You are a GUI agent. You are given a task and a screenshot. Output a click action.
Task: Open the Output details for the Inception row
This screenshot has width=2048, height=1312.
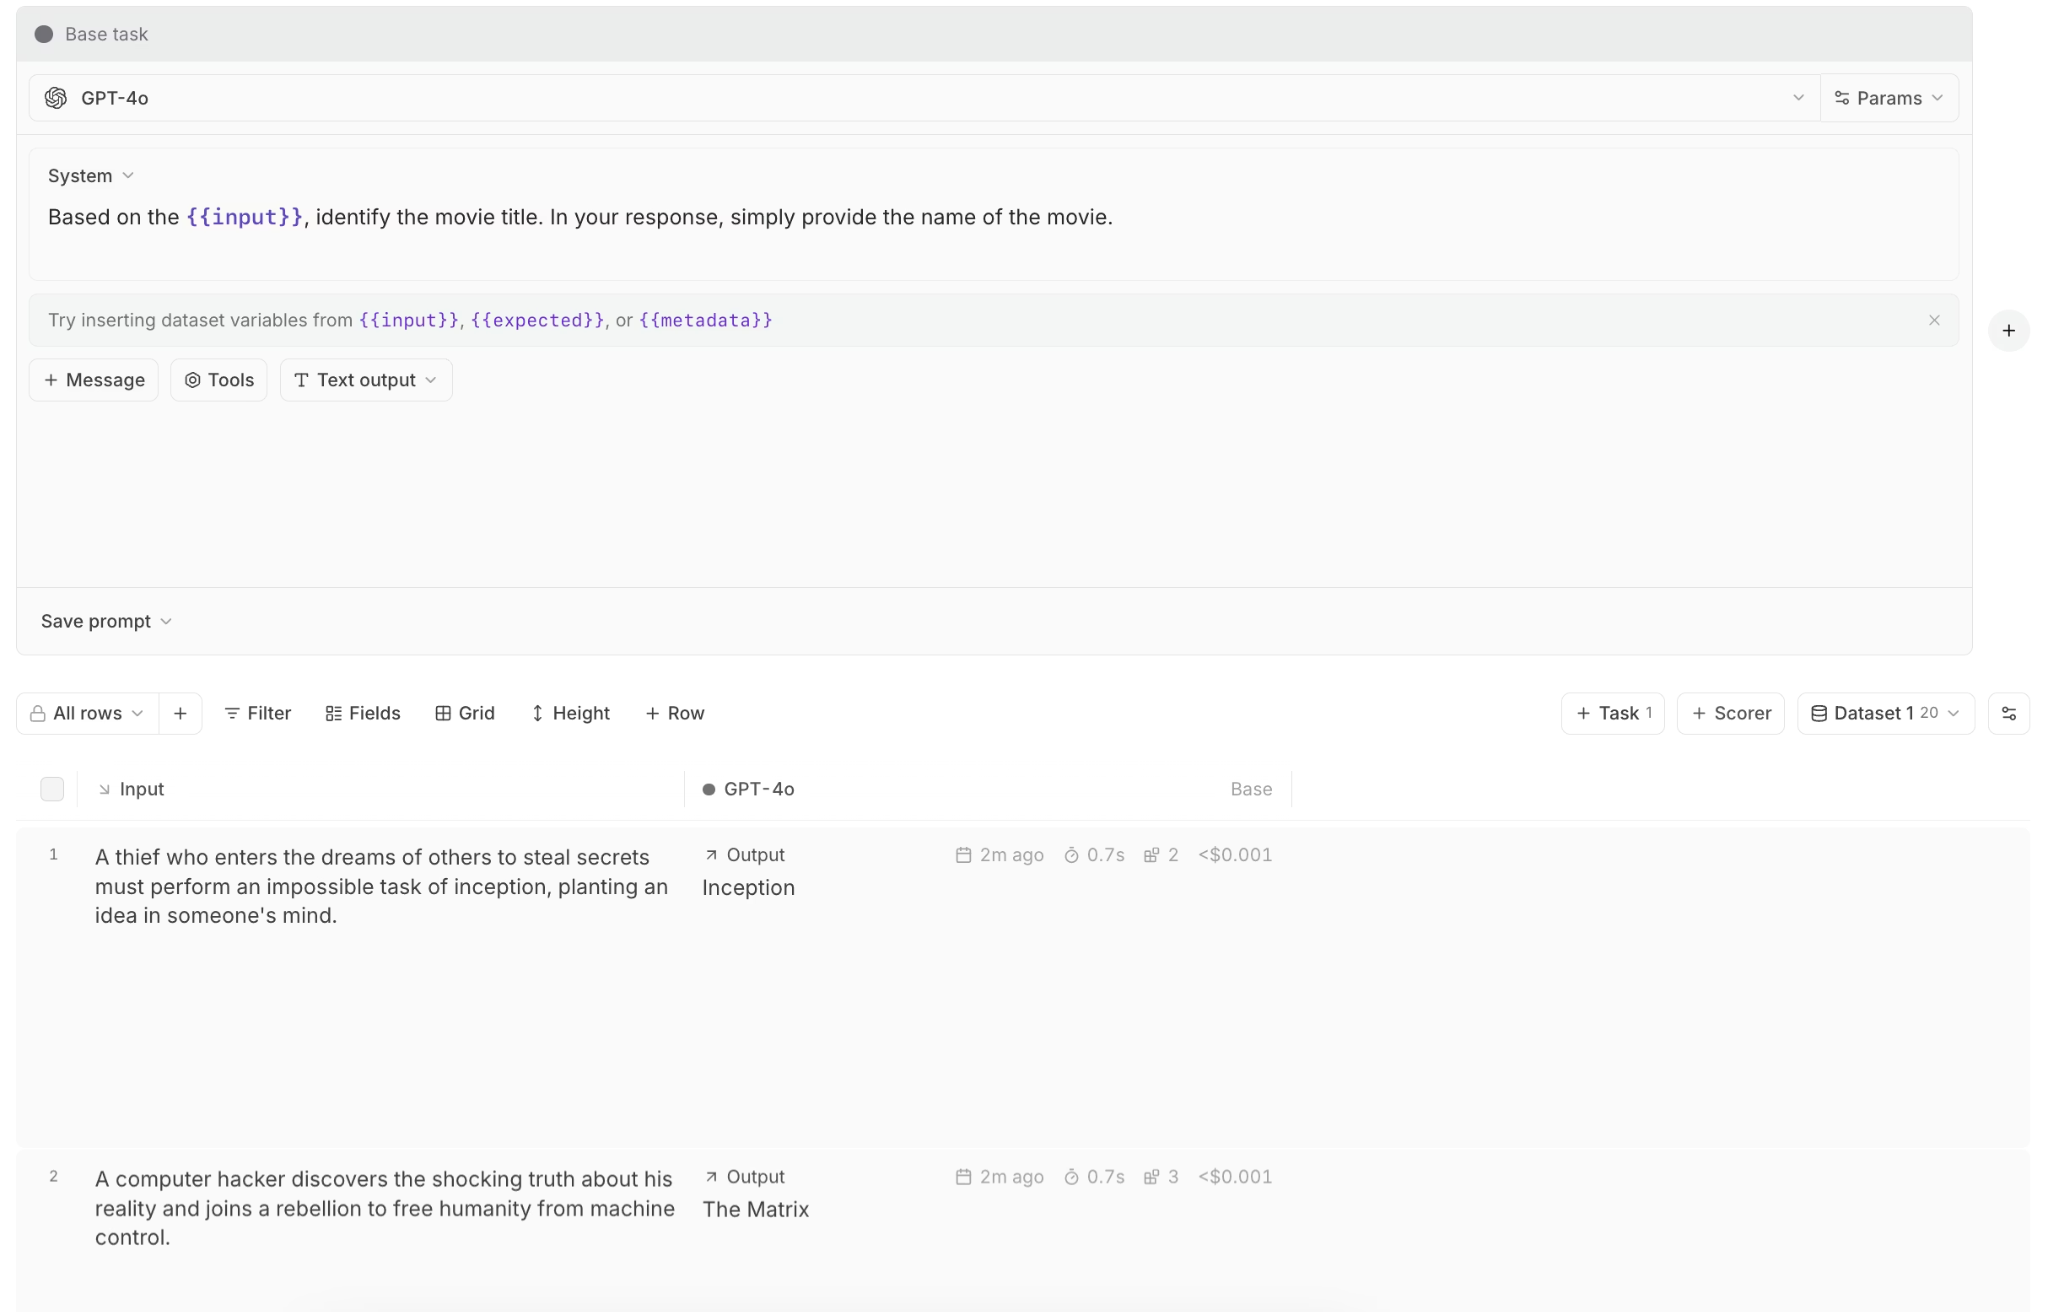point(744,854)
